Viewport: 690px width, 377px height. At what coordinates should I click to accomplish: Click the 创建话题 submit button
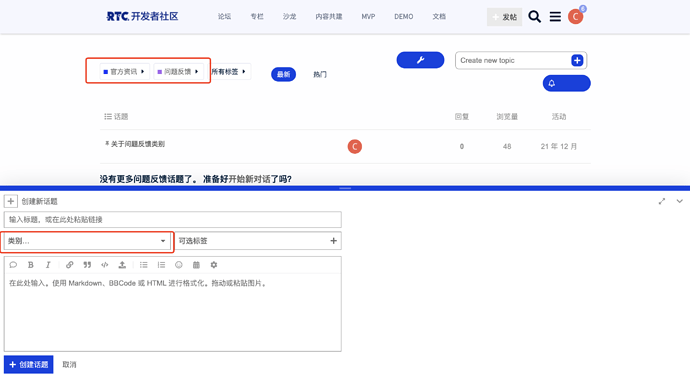click(29, 364)
